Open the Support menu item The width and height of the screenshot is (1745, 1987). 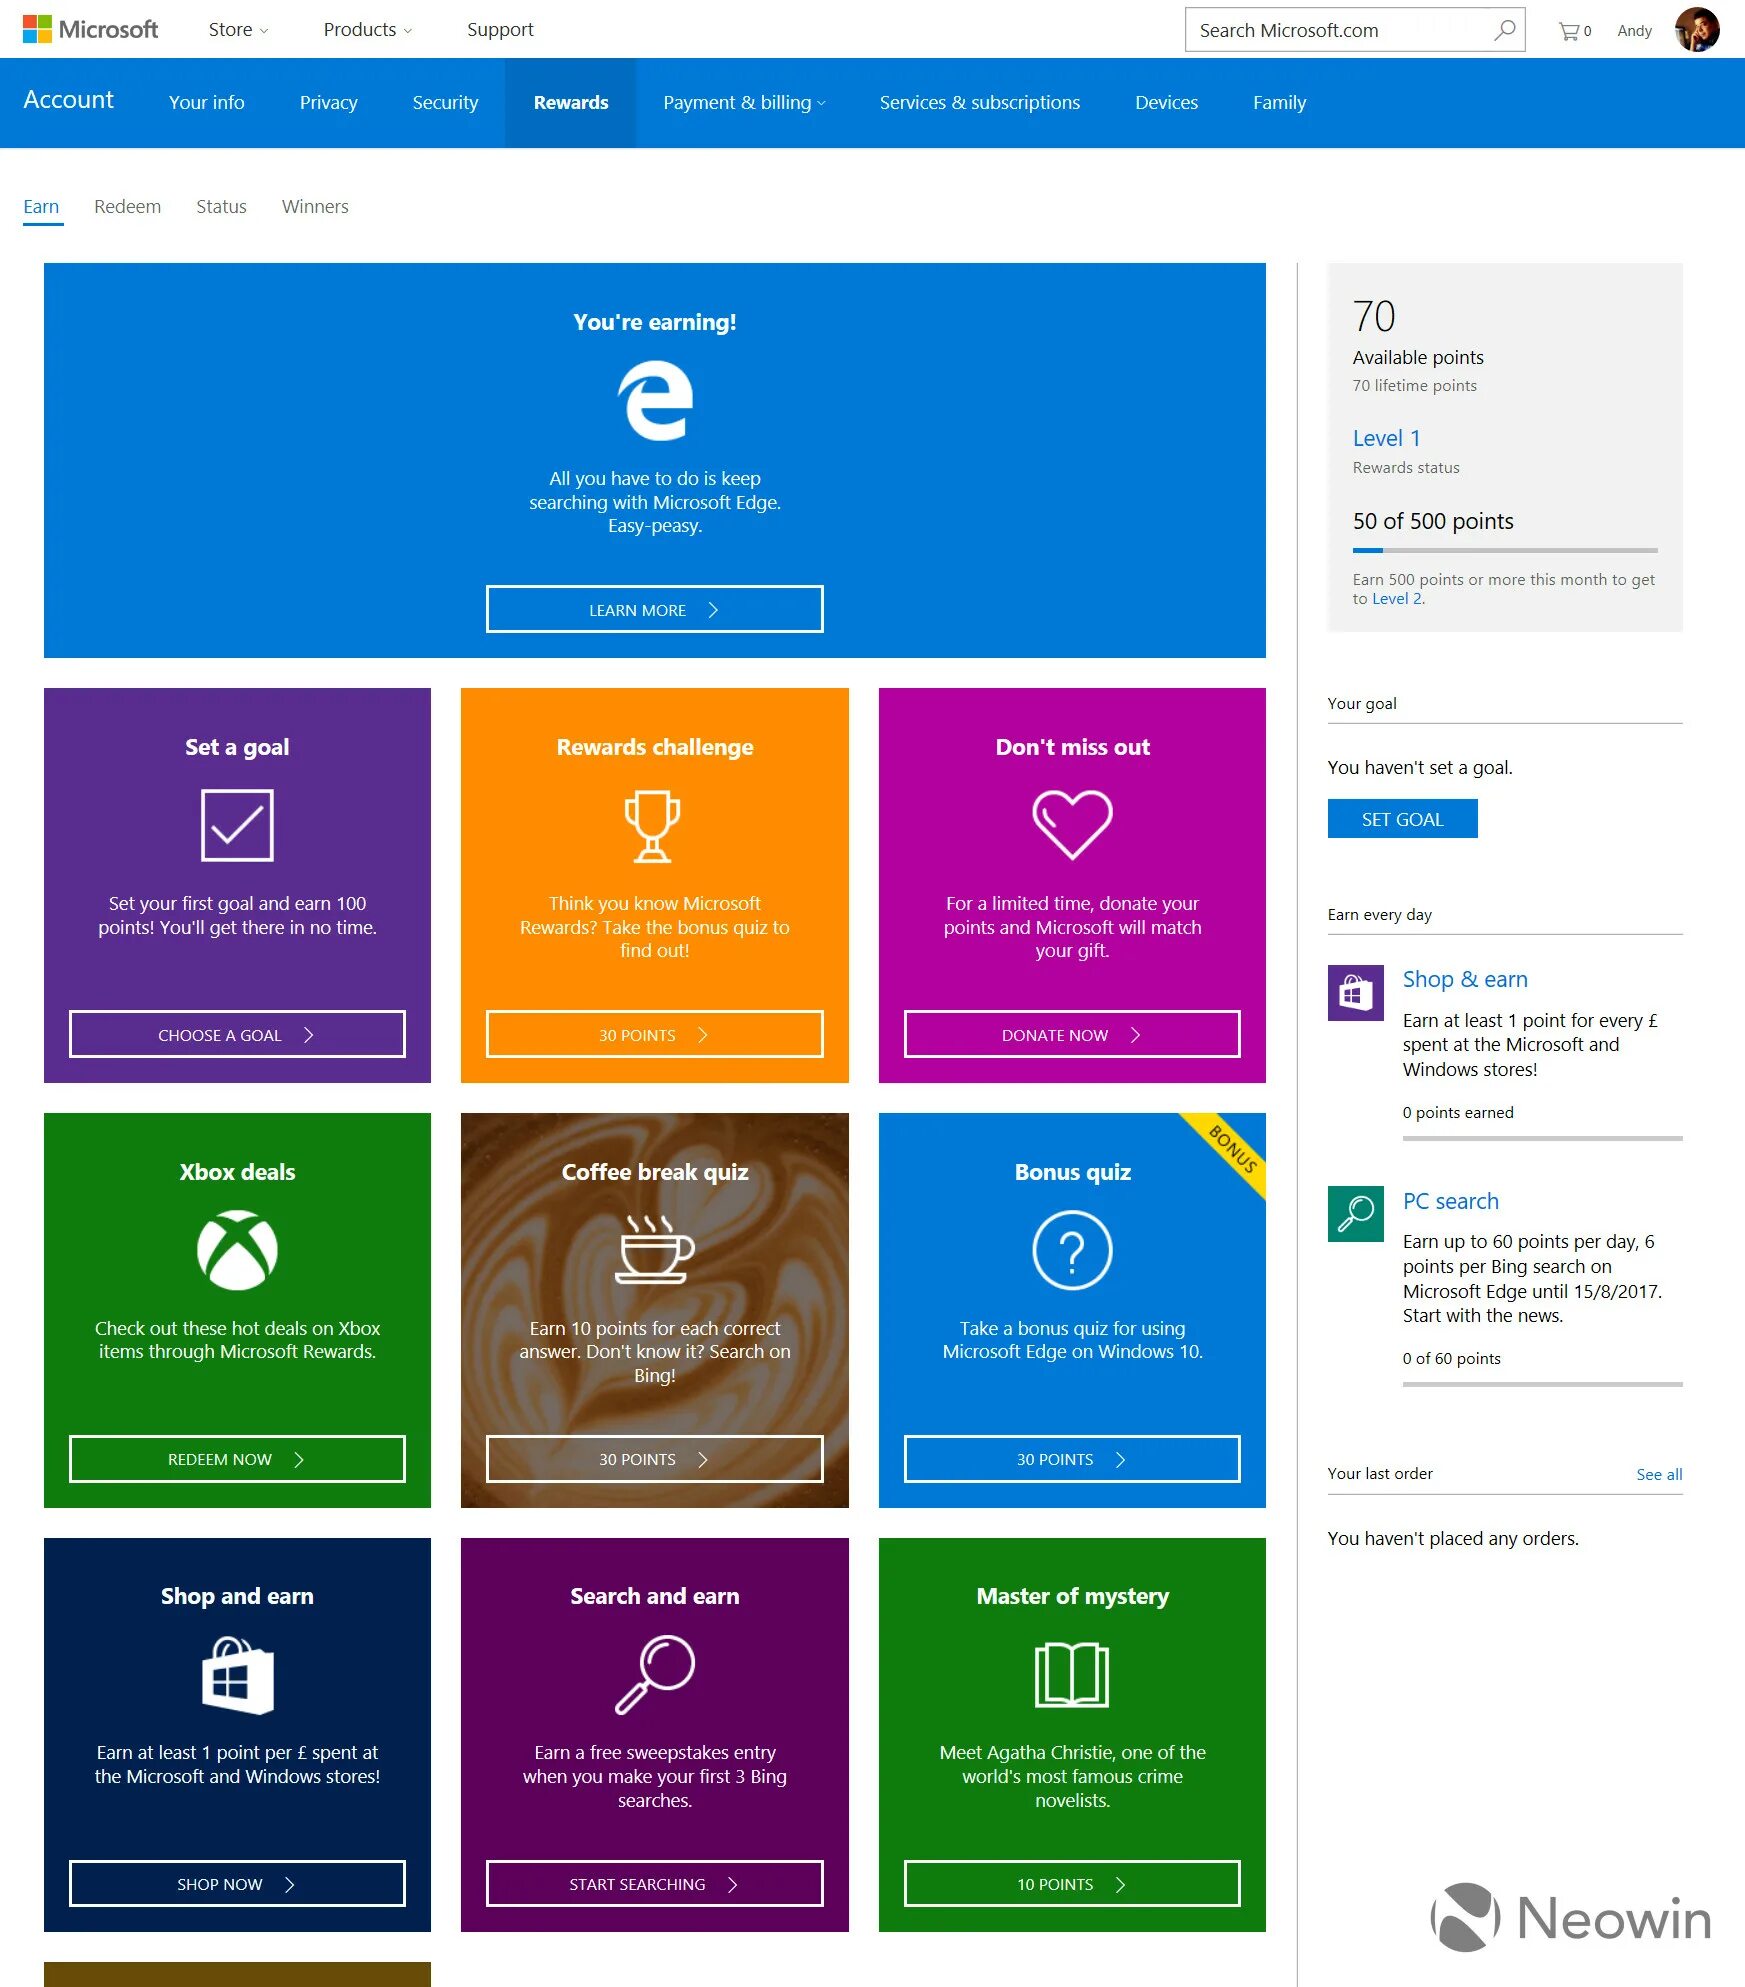(x=500, y=30)
